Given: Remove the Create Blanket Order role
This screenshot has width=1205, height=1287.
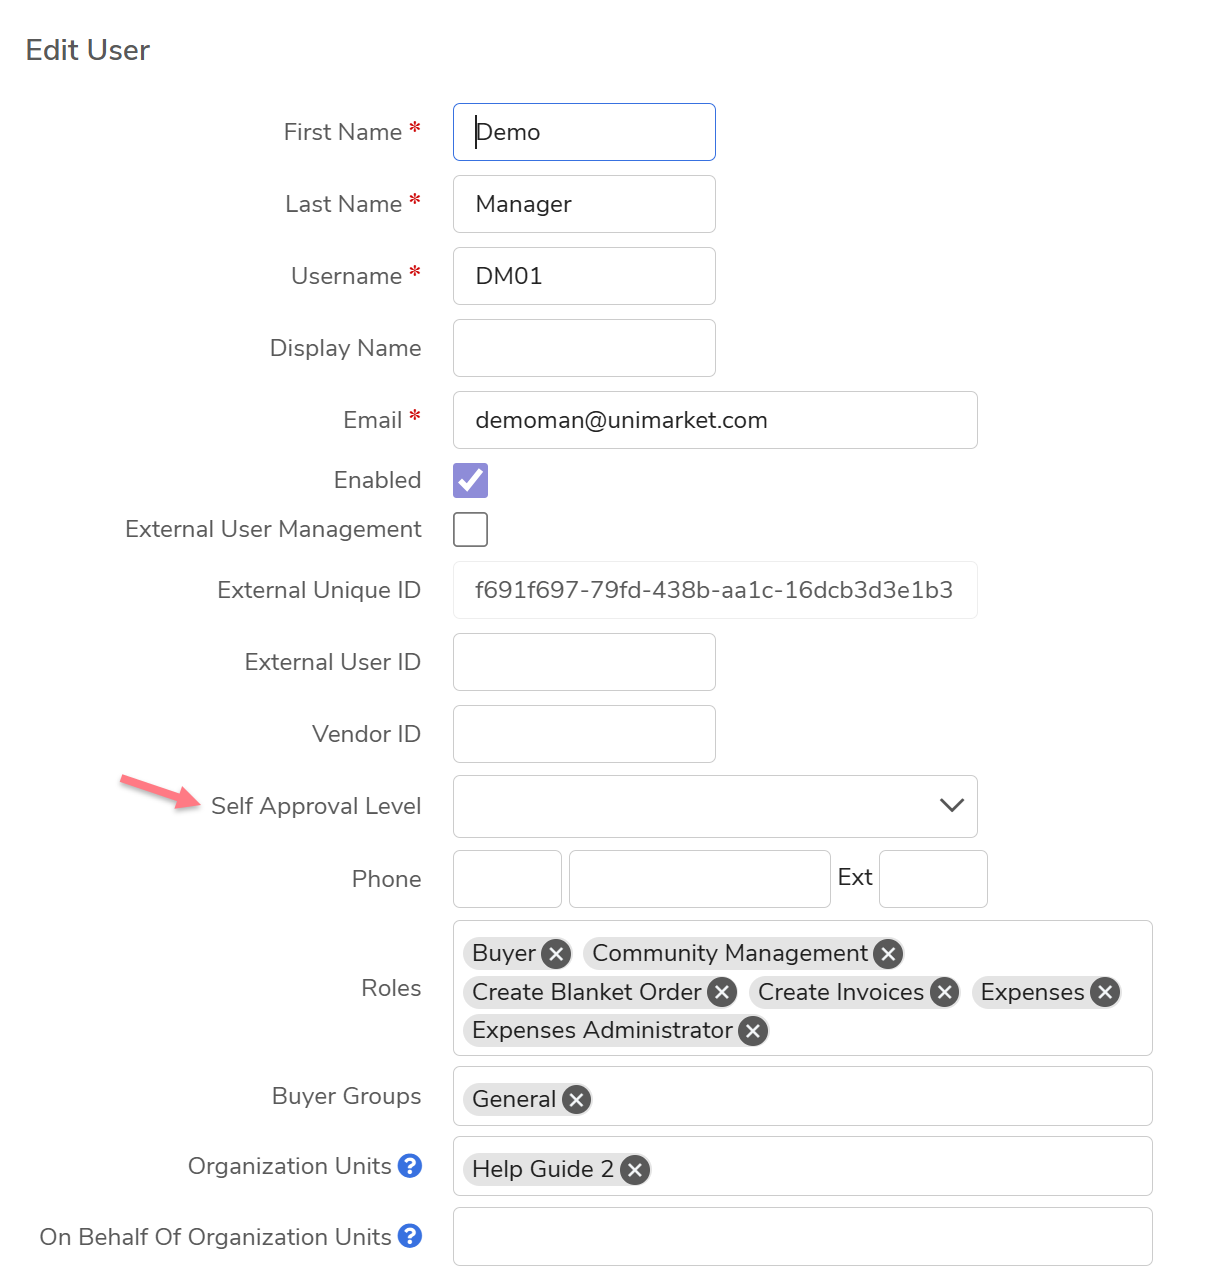Looking at the screenshot, I should (722, 992).
